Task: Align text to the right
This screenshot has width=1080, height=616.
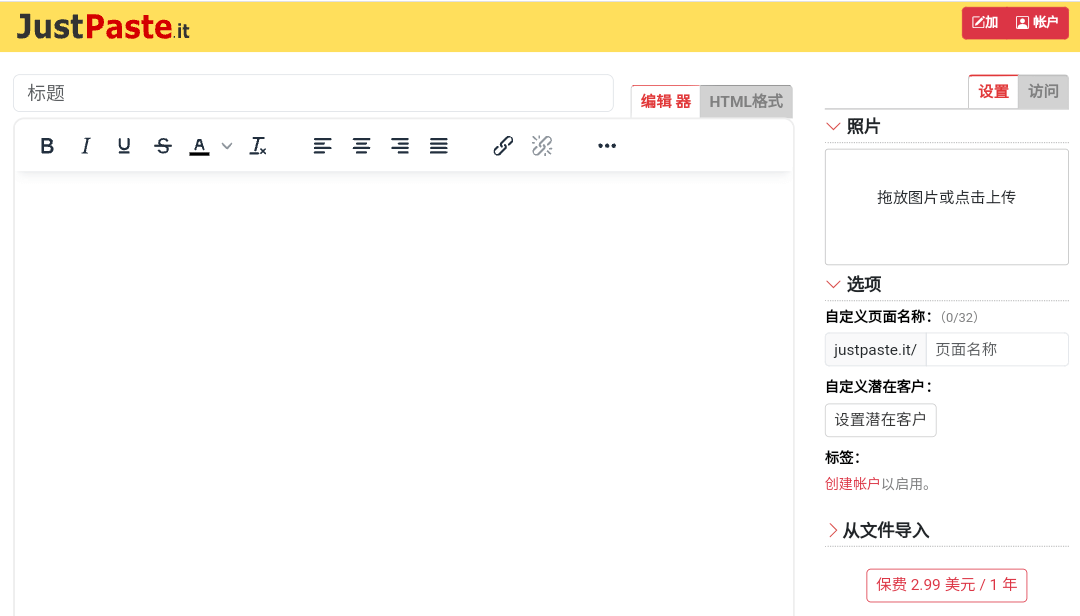Action: point(400,146)
